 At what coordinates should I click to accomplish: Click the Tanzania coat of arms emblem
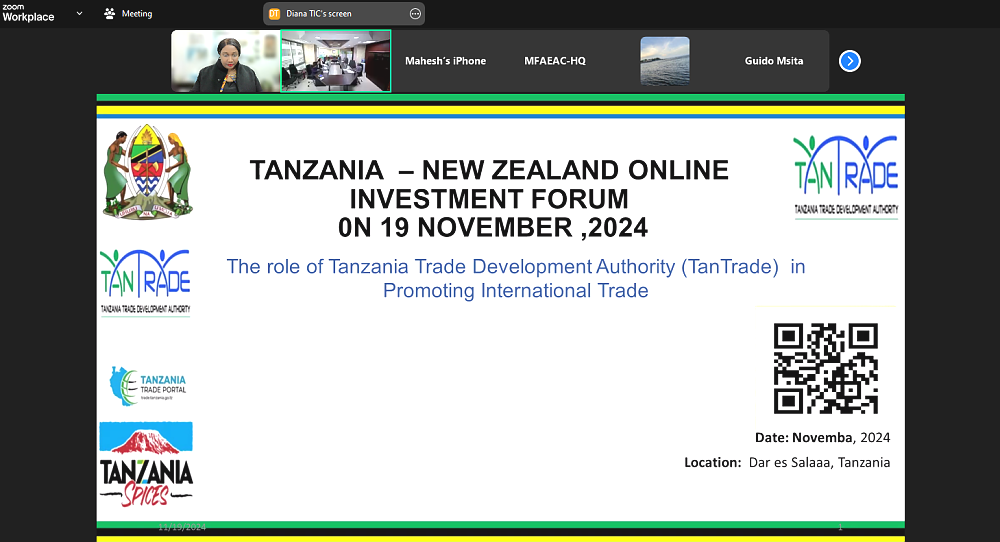coord(147,171)
